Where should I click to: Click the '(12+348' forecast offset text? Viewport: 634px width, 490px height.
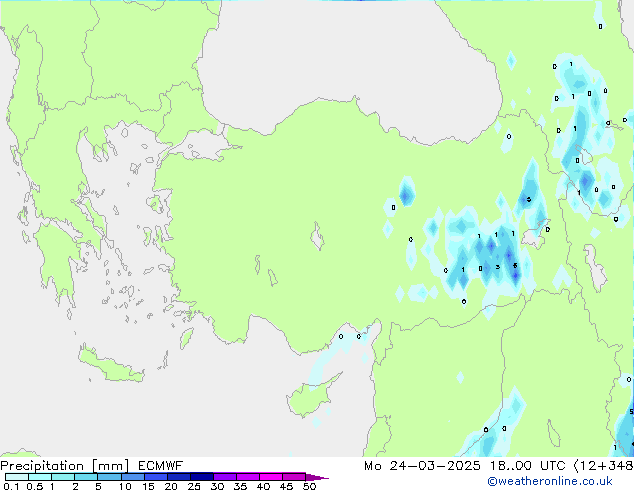[604, 466]
